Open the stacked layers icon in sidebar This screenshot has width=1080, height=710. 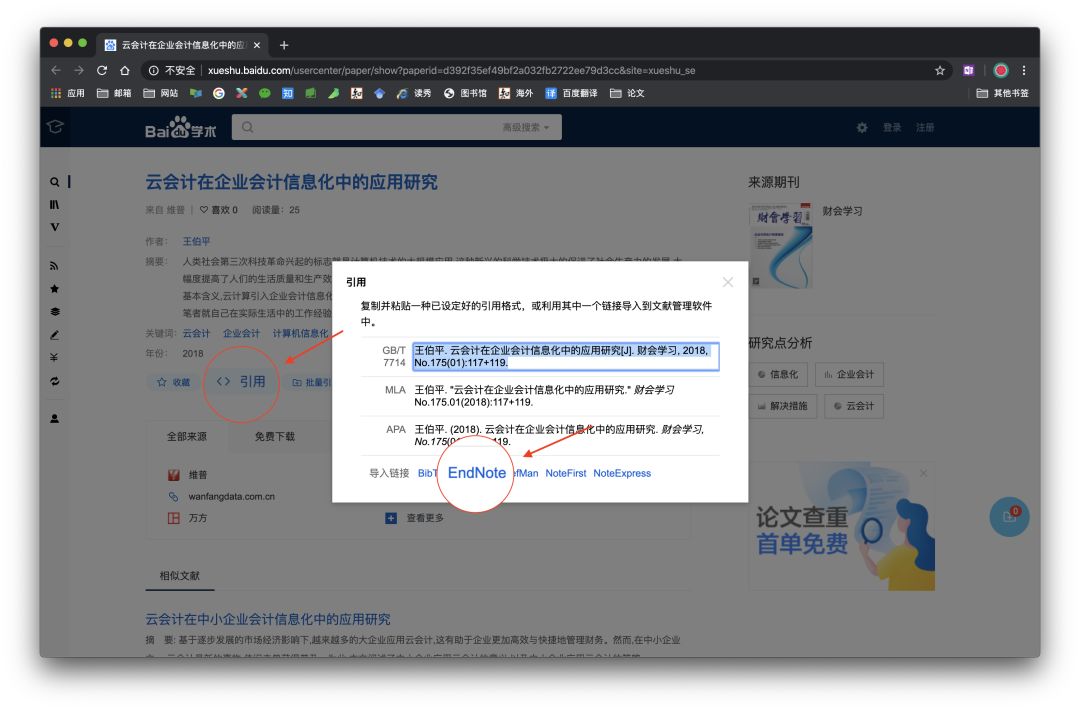pyautogui.click(x=54, y=311)
